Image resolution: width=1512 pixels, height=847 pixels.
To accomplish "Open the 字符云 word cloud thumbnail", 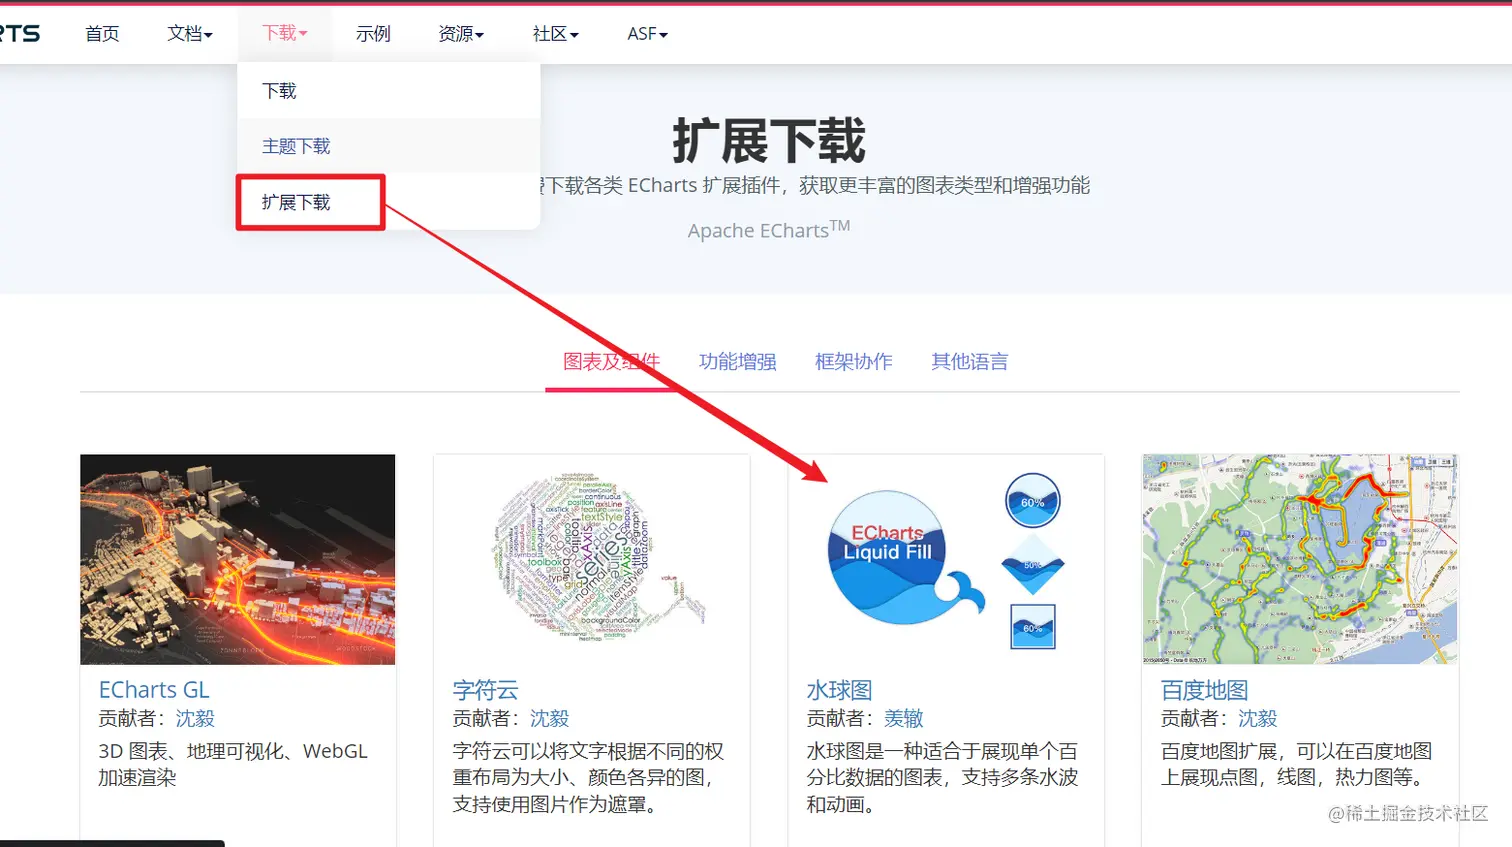I will point(592,560).
